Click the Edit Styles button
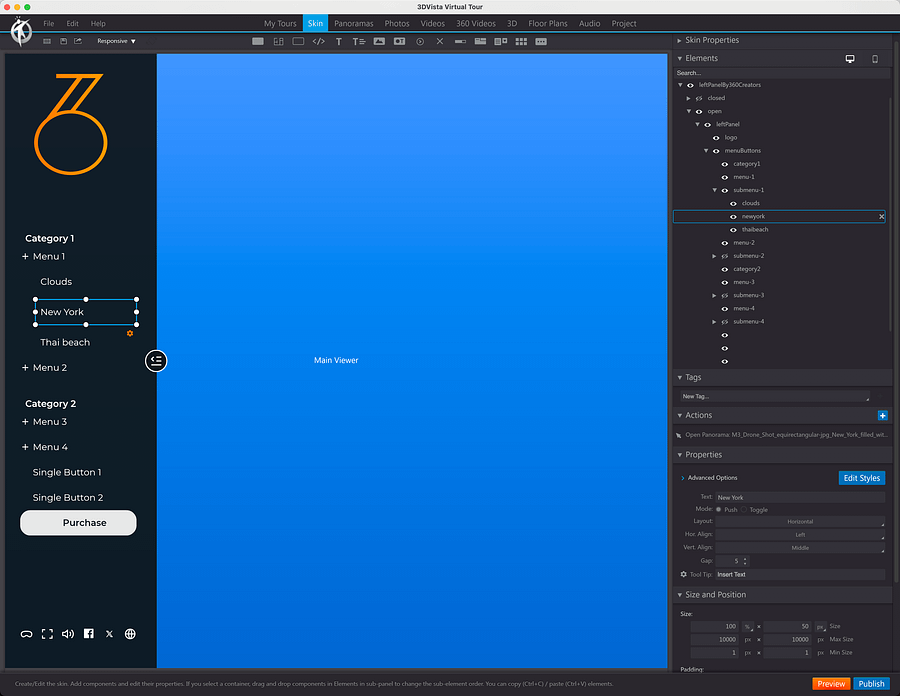This screenshot has width=900, height=696. [862, 479]
